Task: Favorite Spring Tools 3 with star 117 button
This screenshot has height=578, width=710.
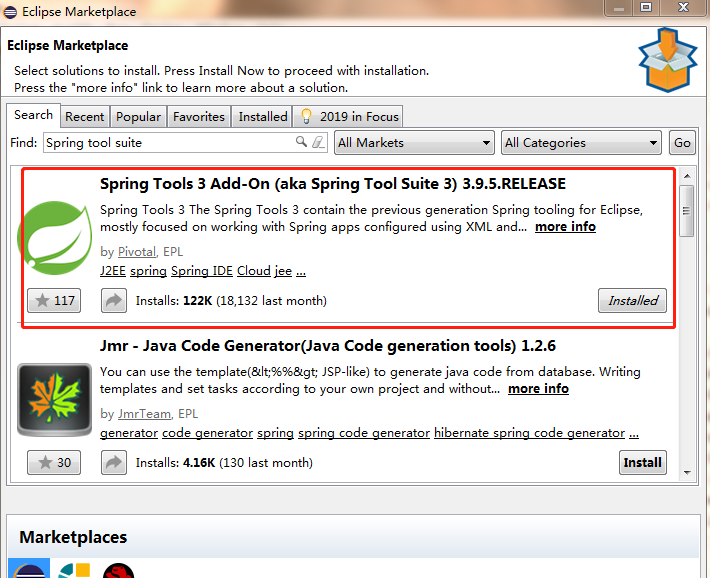Action: pos(54,300)
